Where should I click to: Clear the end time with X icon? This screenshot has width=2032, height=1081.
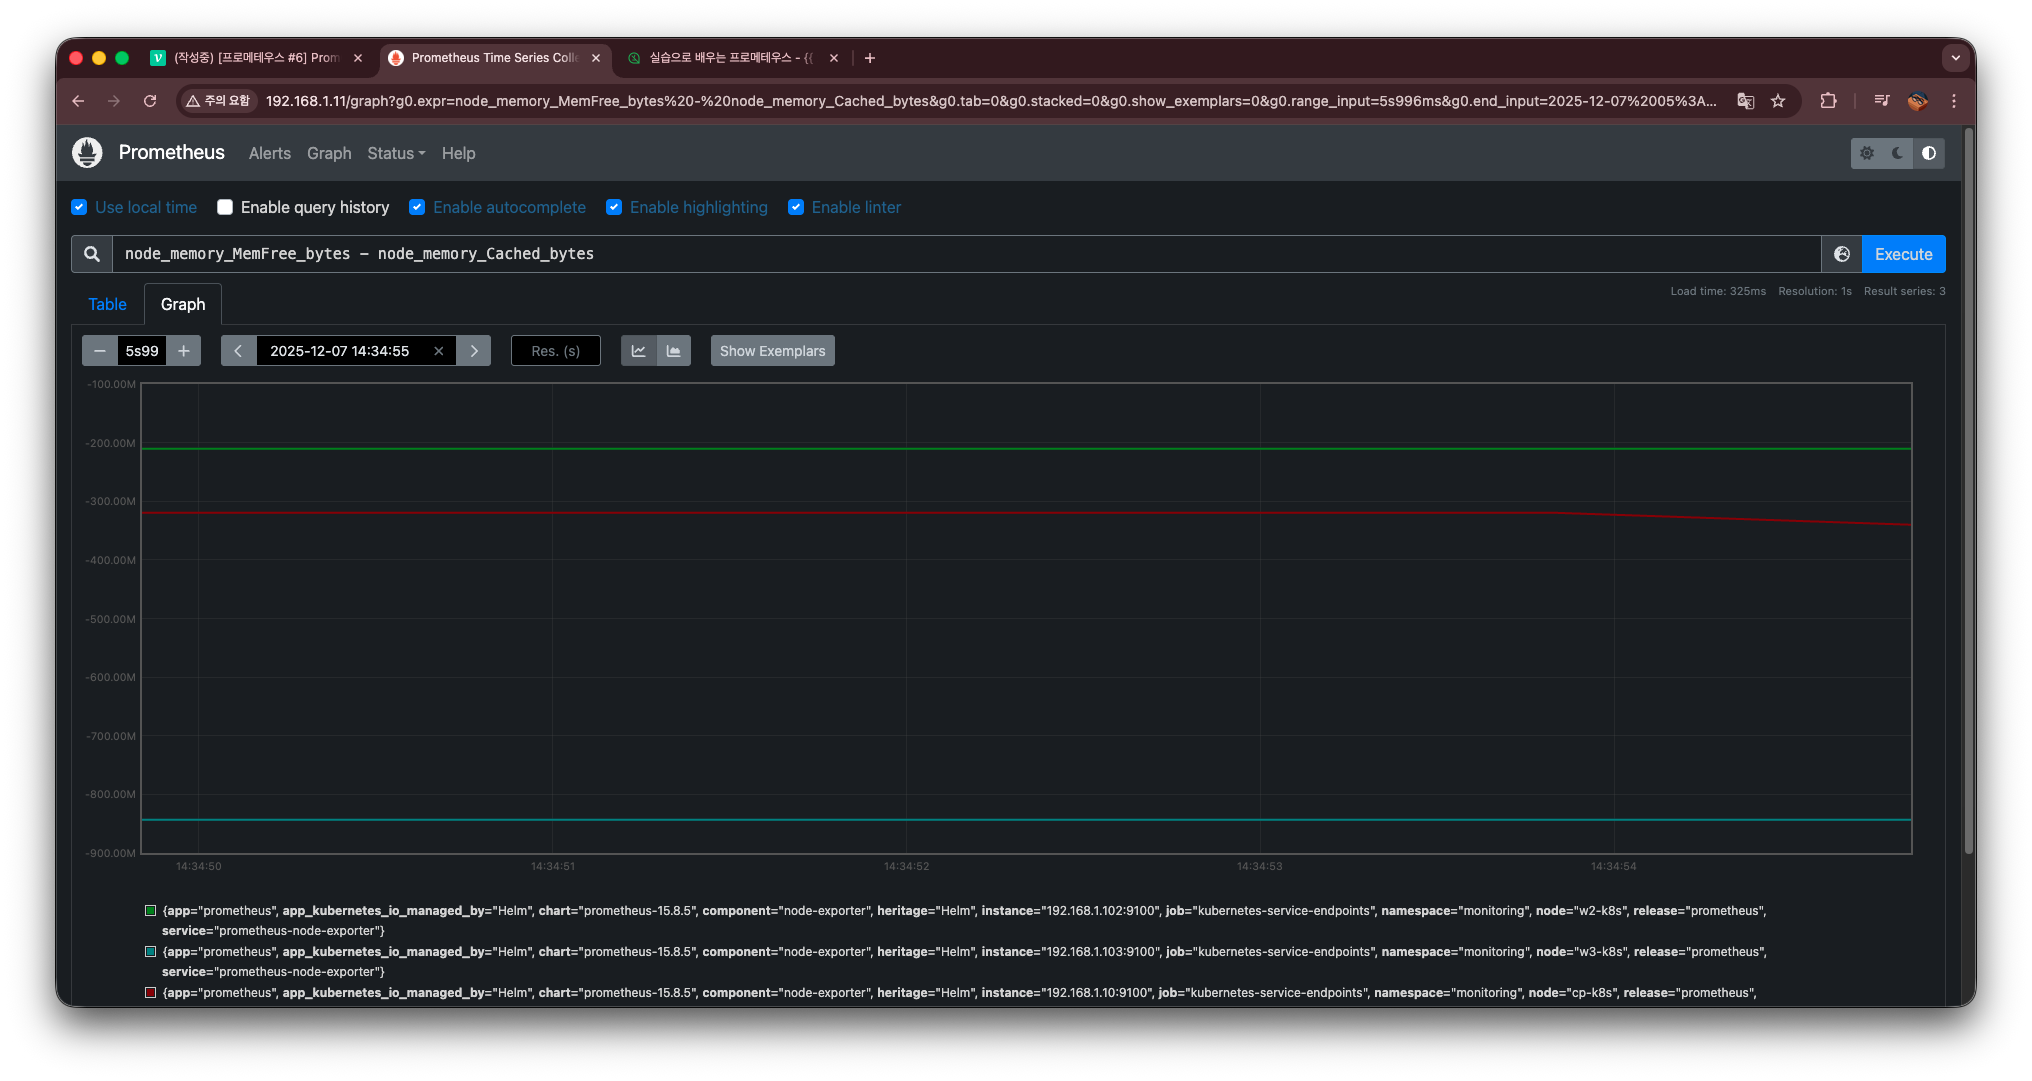click(x=438, y=351)
